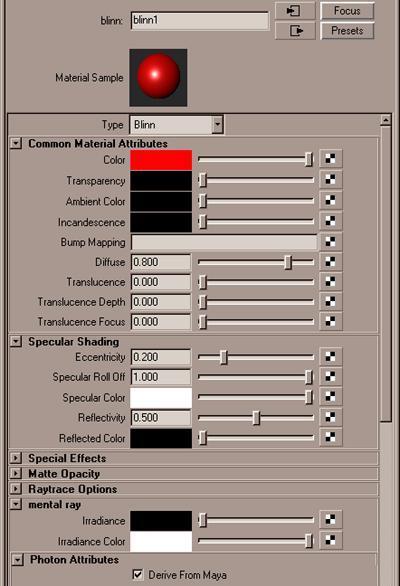Click the empty Bump Mapping field

[x=224, y=242]
